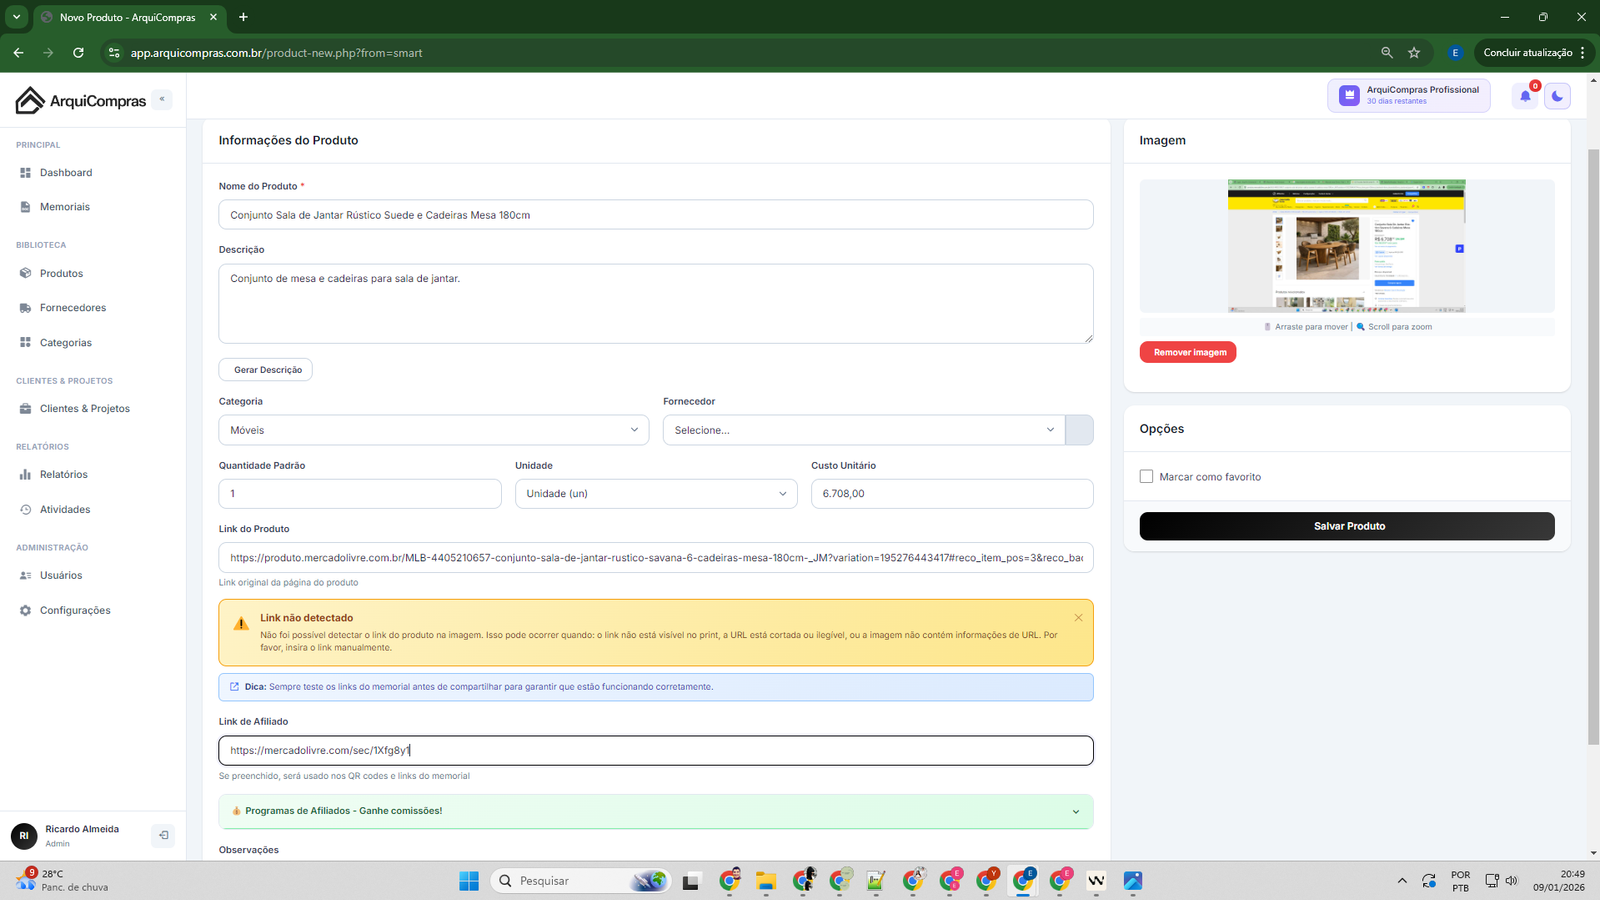The width and height of the screenshot is (1600, 900).
Task: Click the 'Salvar Produto' button
Action: coord(1346,526)
